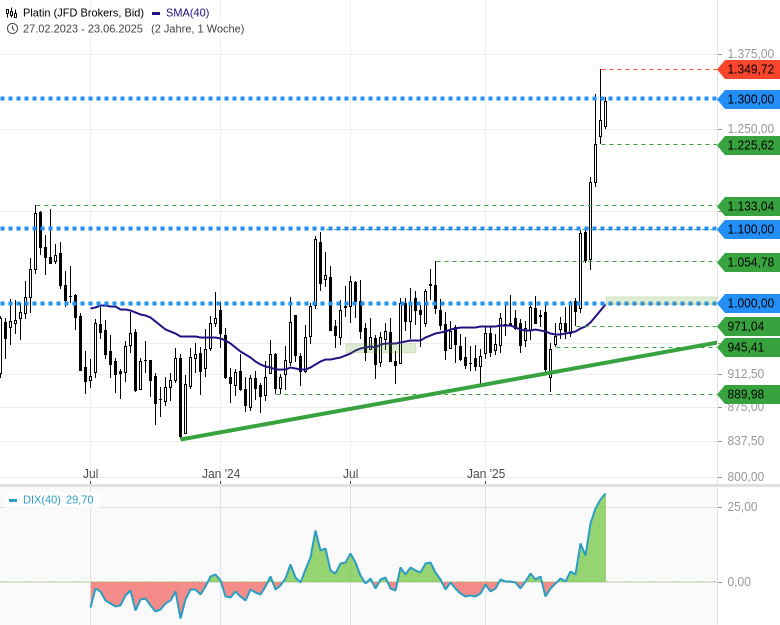Screen dimensions: 780x625
Task: Click the 25,00 DIX axis label
Action: (742, 507)
